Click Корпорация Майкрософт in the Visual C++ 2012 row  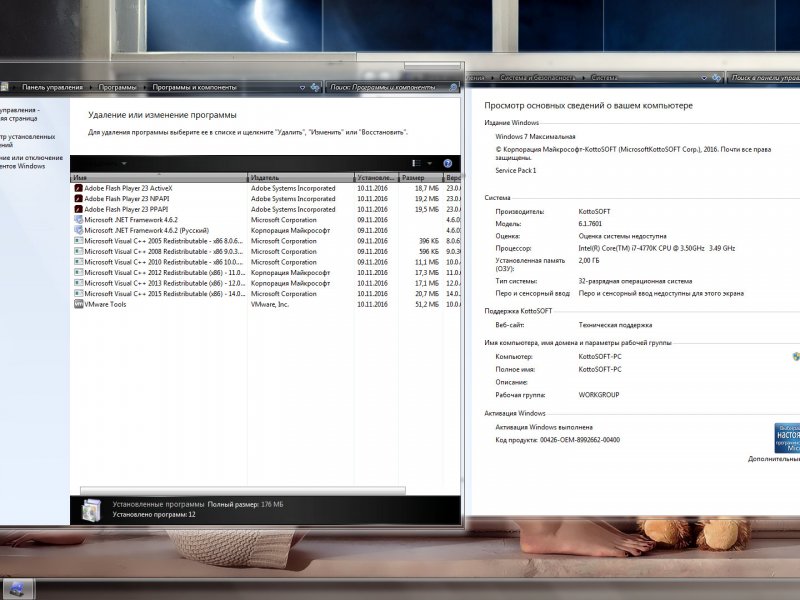point(290,273)
